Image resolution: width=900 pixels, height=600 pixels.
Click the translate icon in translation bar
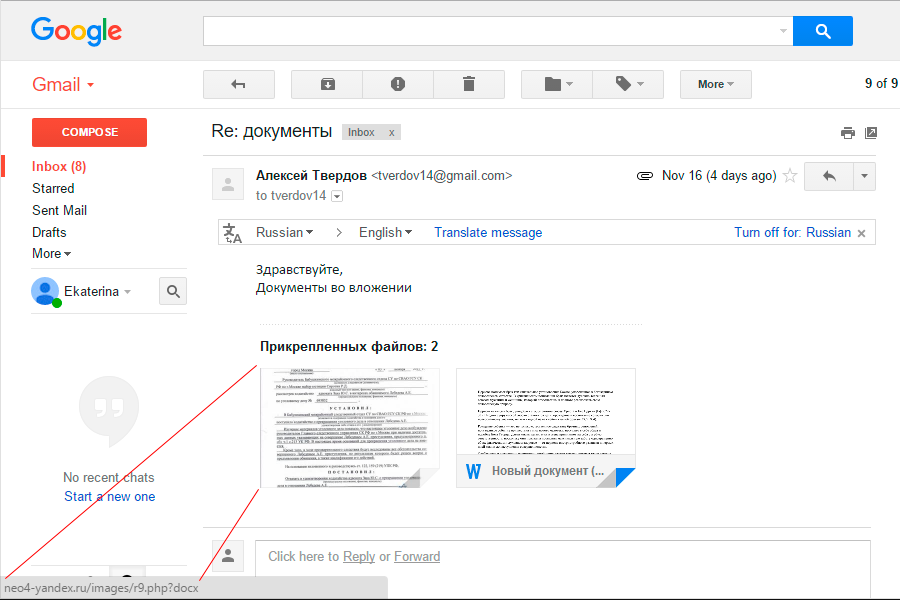click(x=232, y=233)
